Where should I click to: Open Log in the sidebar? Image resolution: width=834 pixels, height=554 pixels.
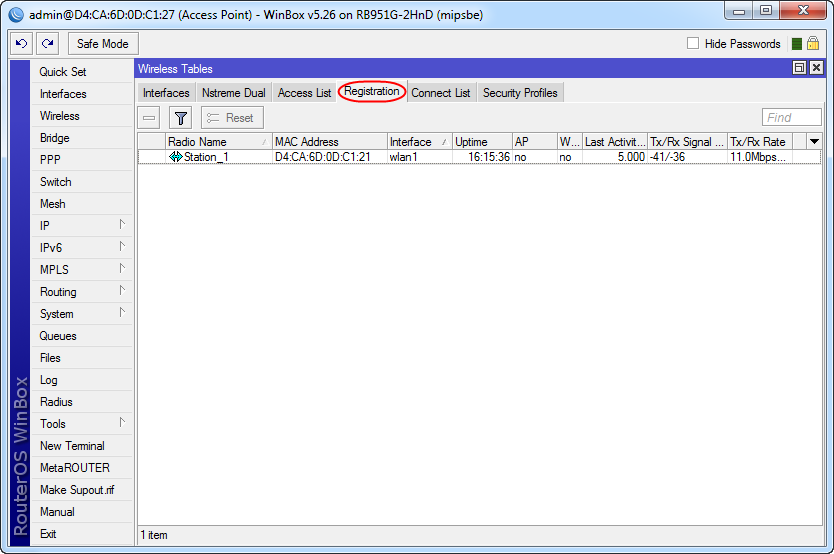[x=81, y=380]
